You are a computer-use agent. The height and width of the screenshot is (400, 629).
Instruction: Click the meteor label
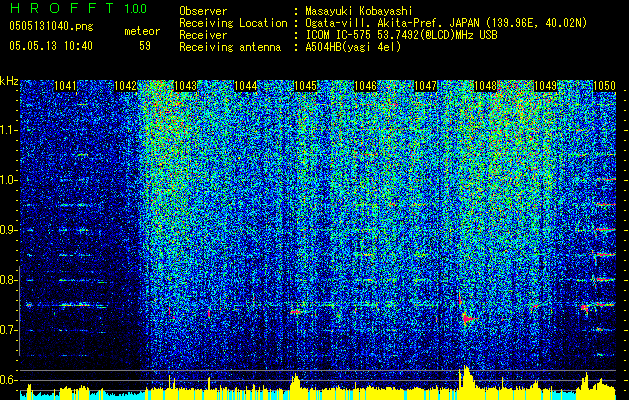coord(142,31)
